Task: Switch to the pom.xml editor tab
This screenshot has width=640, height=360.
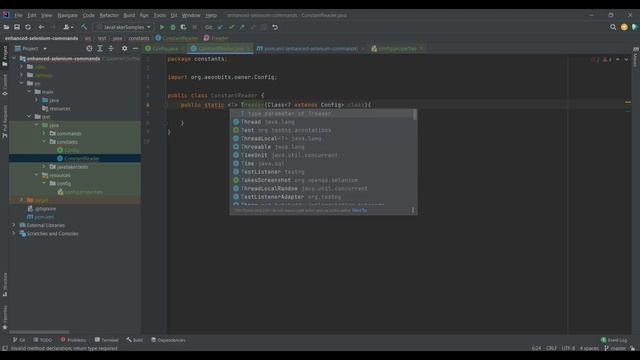Action: [x=310, y=49]
